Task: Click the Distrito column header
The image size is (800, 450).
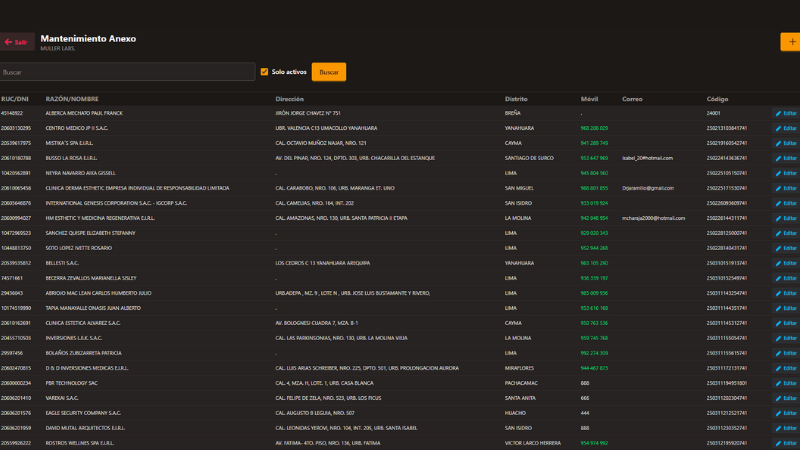Action: click(x=516, y=99)
